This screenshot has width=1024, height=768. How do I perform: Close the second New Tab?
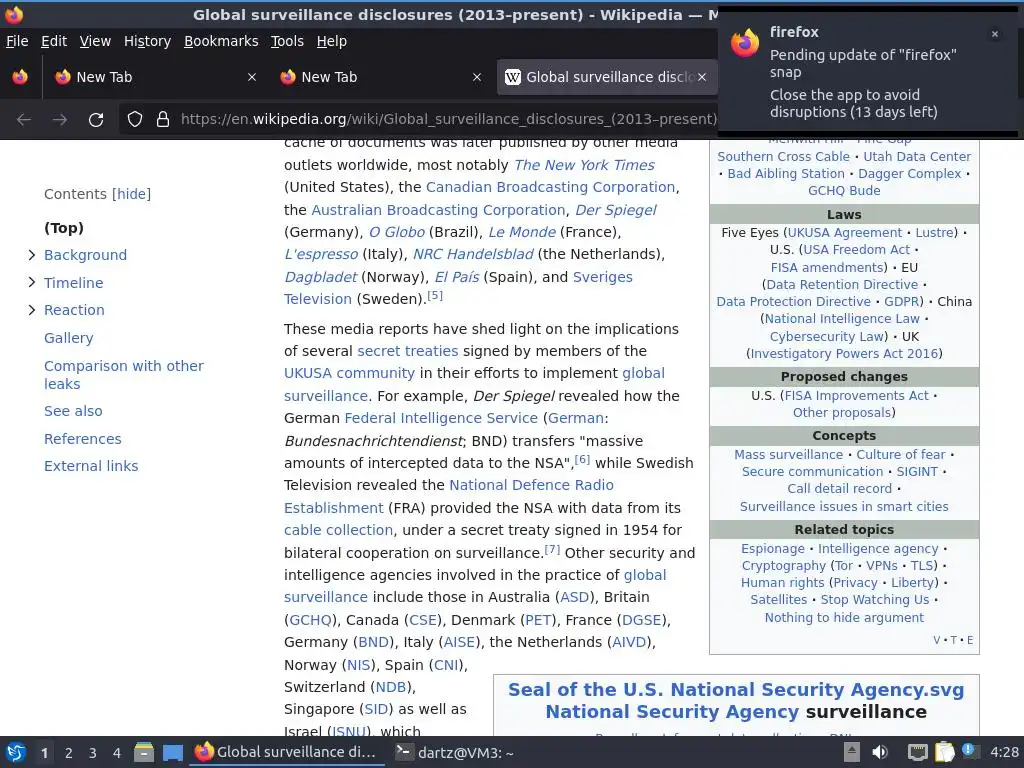coord(477,77)
